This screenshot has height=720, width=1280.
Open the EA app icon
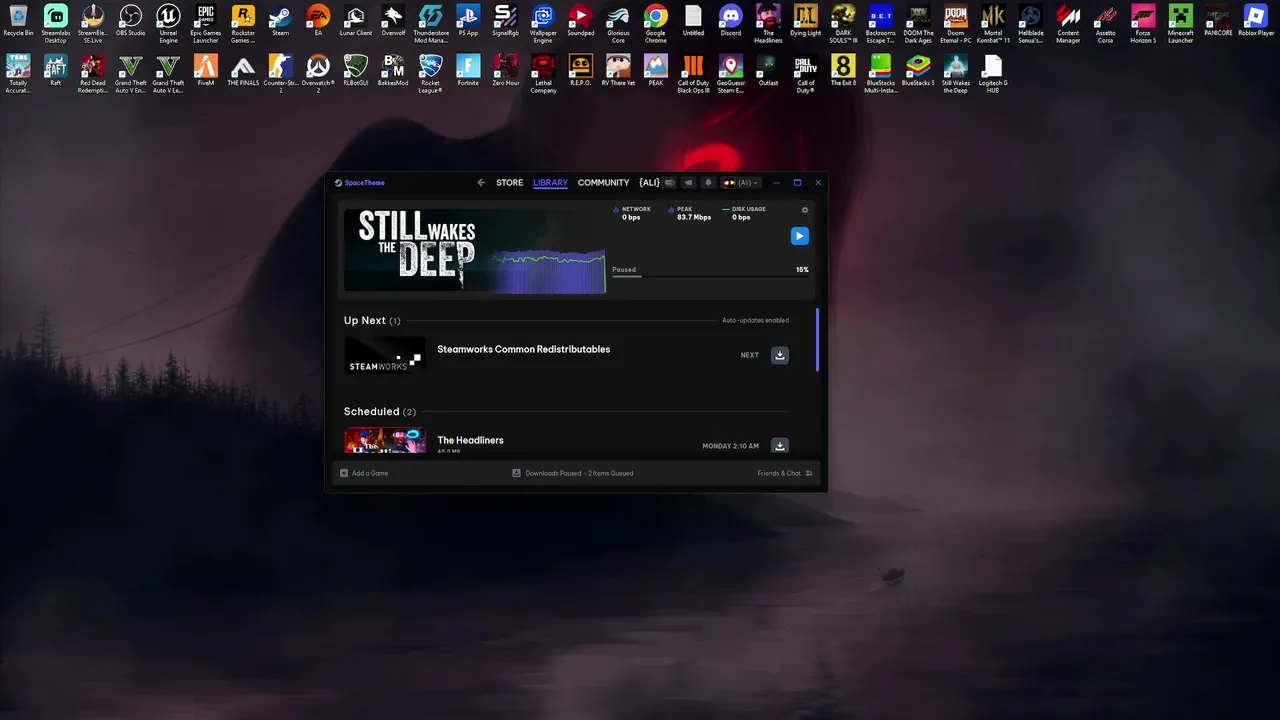318,22
